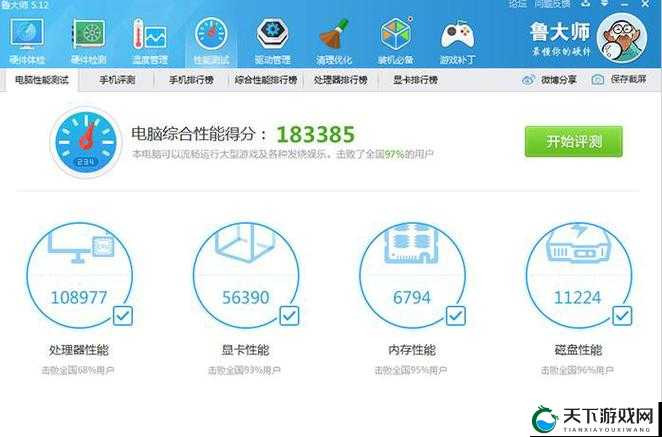
Task: Open 驱动管理 driver management
Action: 273,41
